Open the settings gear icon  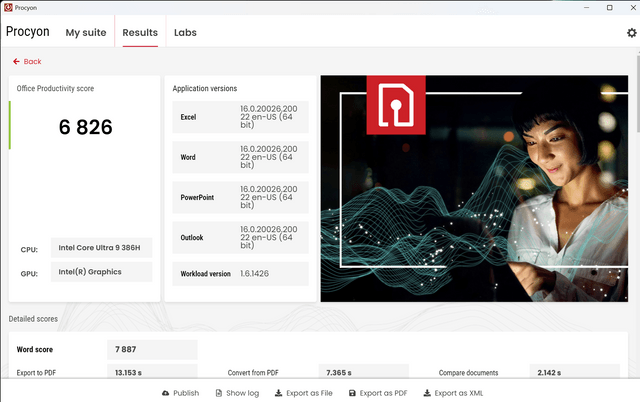631,33
